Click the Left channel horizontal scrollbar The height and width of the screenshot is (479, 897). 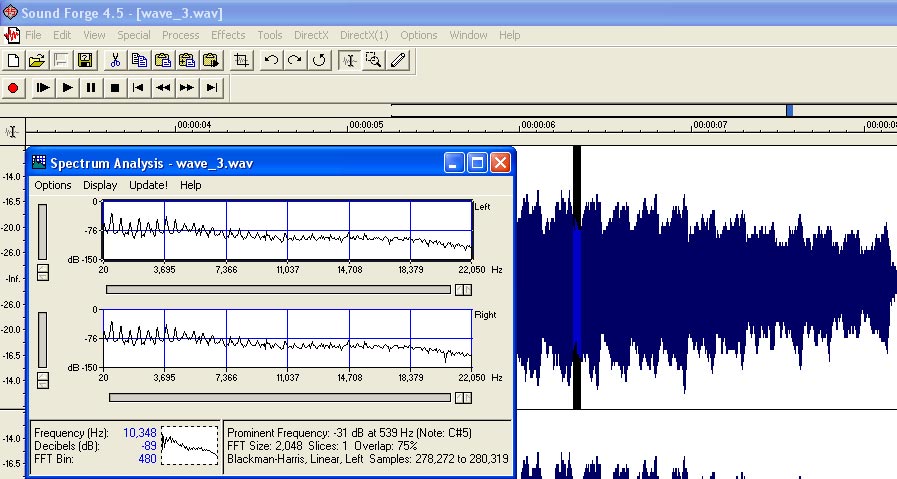278,290
